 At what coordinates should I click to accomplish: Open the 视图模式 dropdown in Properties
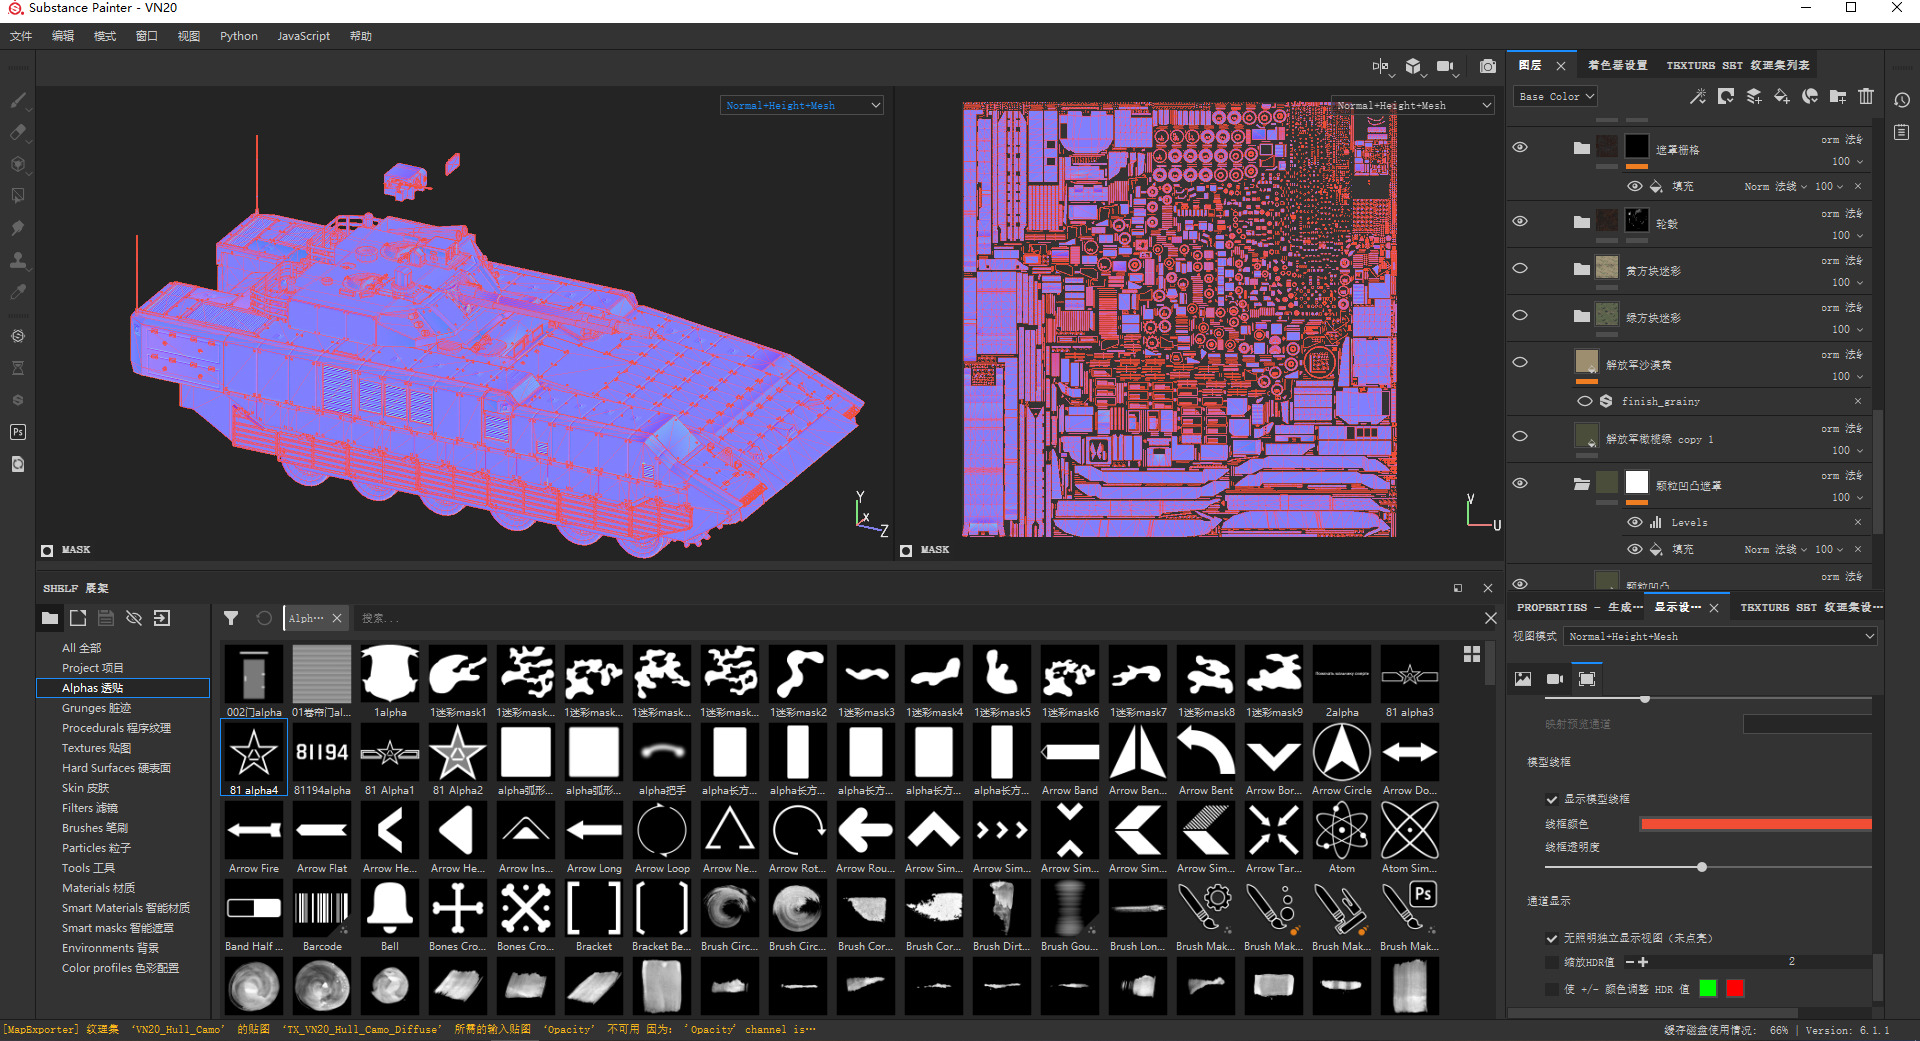pyautogui.click(x=1721, y=636)
